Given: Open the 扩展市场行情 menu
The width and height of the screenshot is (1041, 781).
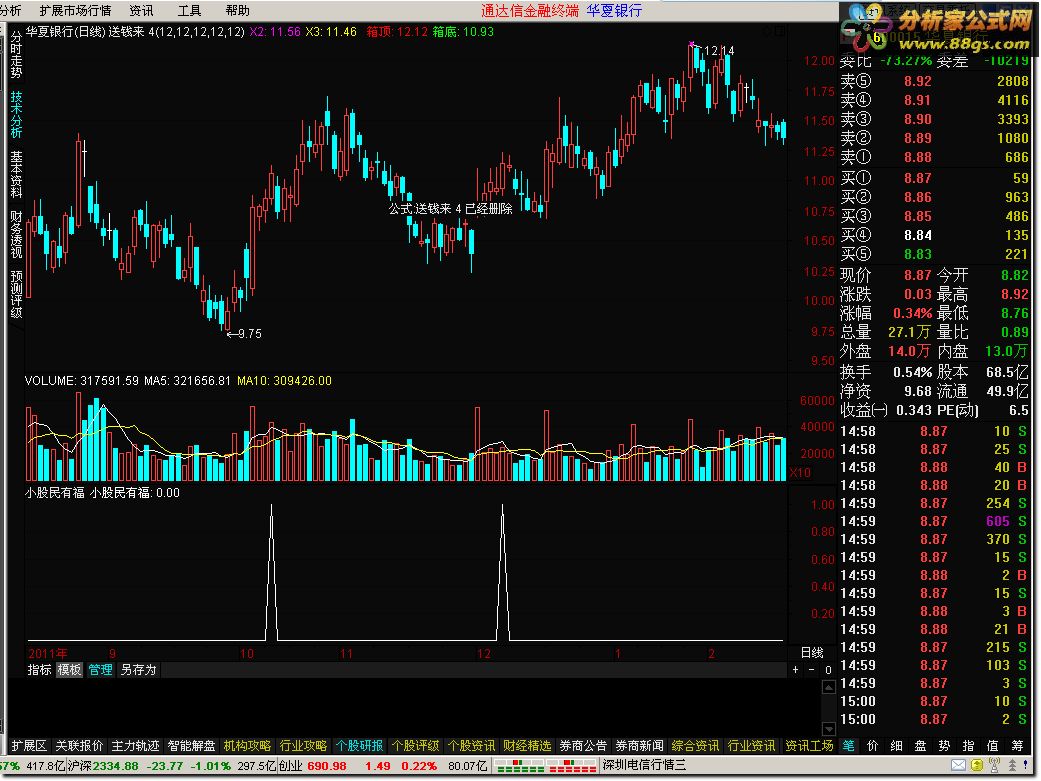Looking at the screenshot, I should [75, 11].
